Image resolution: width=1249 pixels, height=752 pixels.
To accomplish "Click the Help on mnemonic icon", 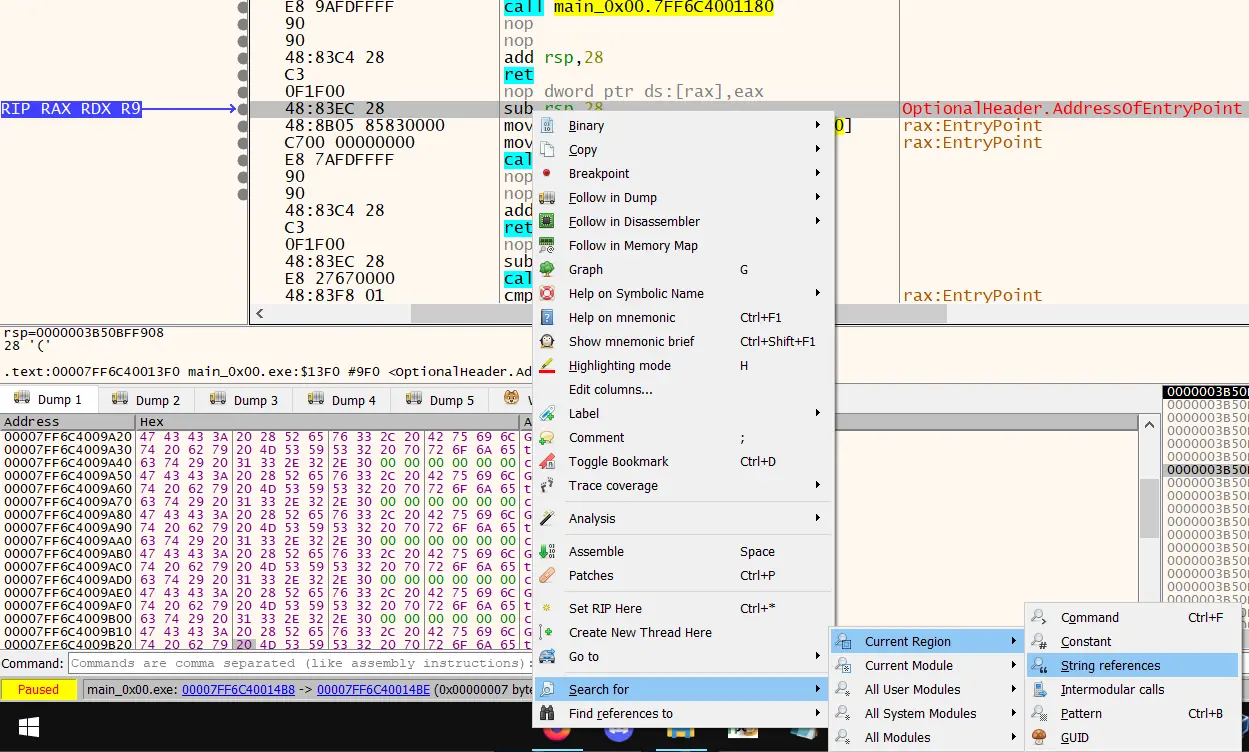I will tap(547, 317).
